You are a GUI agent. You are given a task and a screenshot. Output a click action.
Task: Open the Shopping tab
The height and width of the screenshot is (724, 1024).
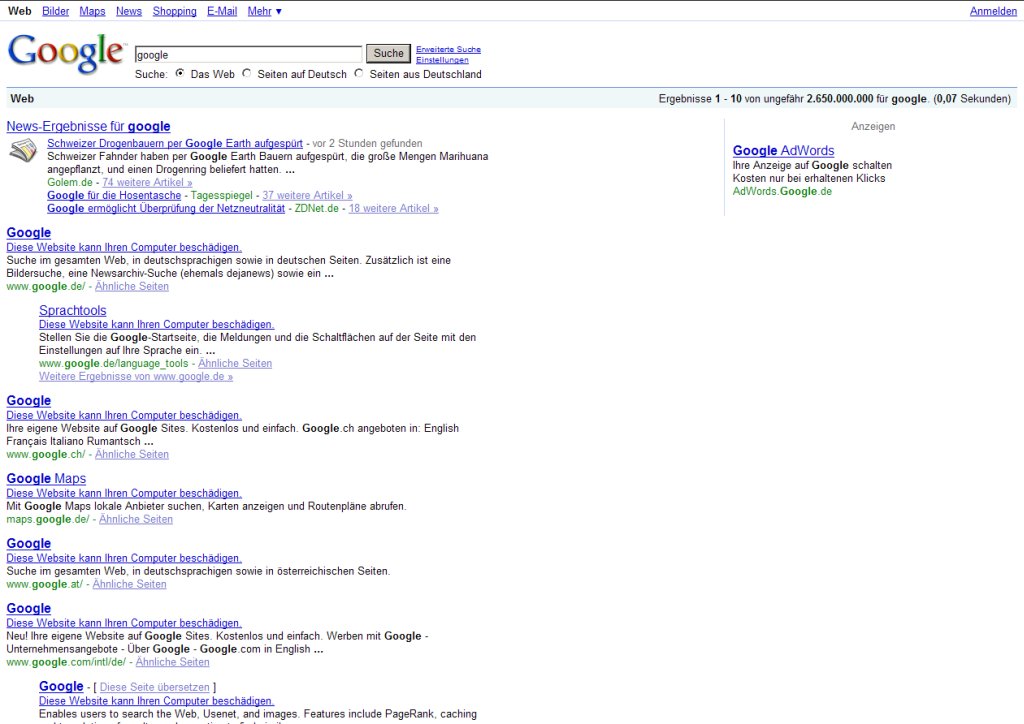tap(174, 11)
